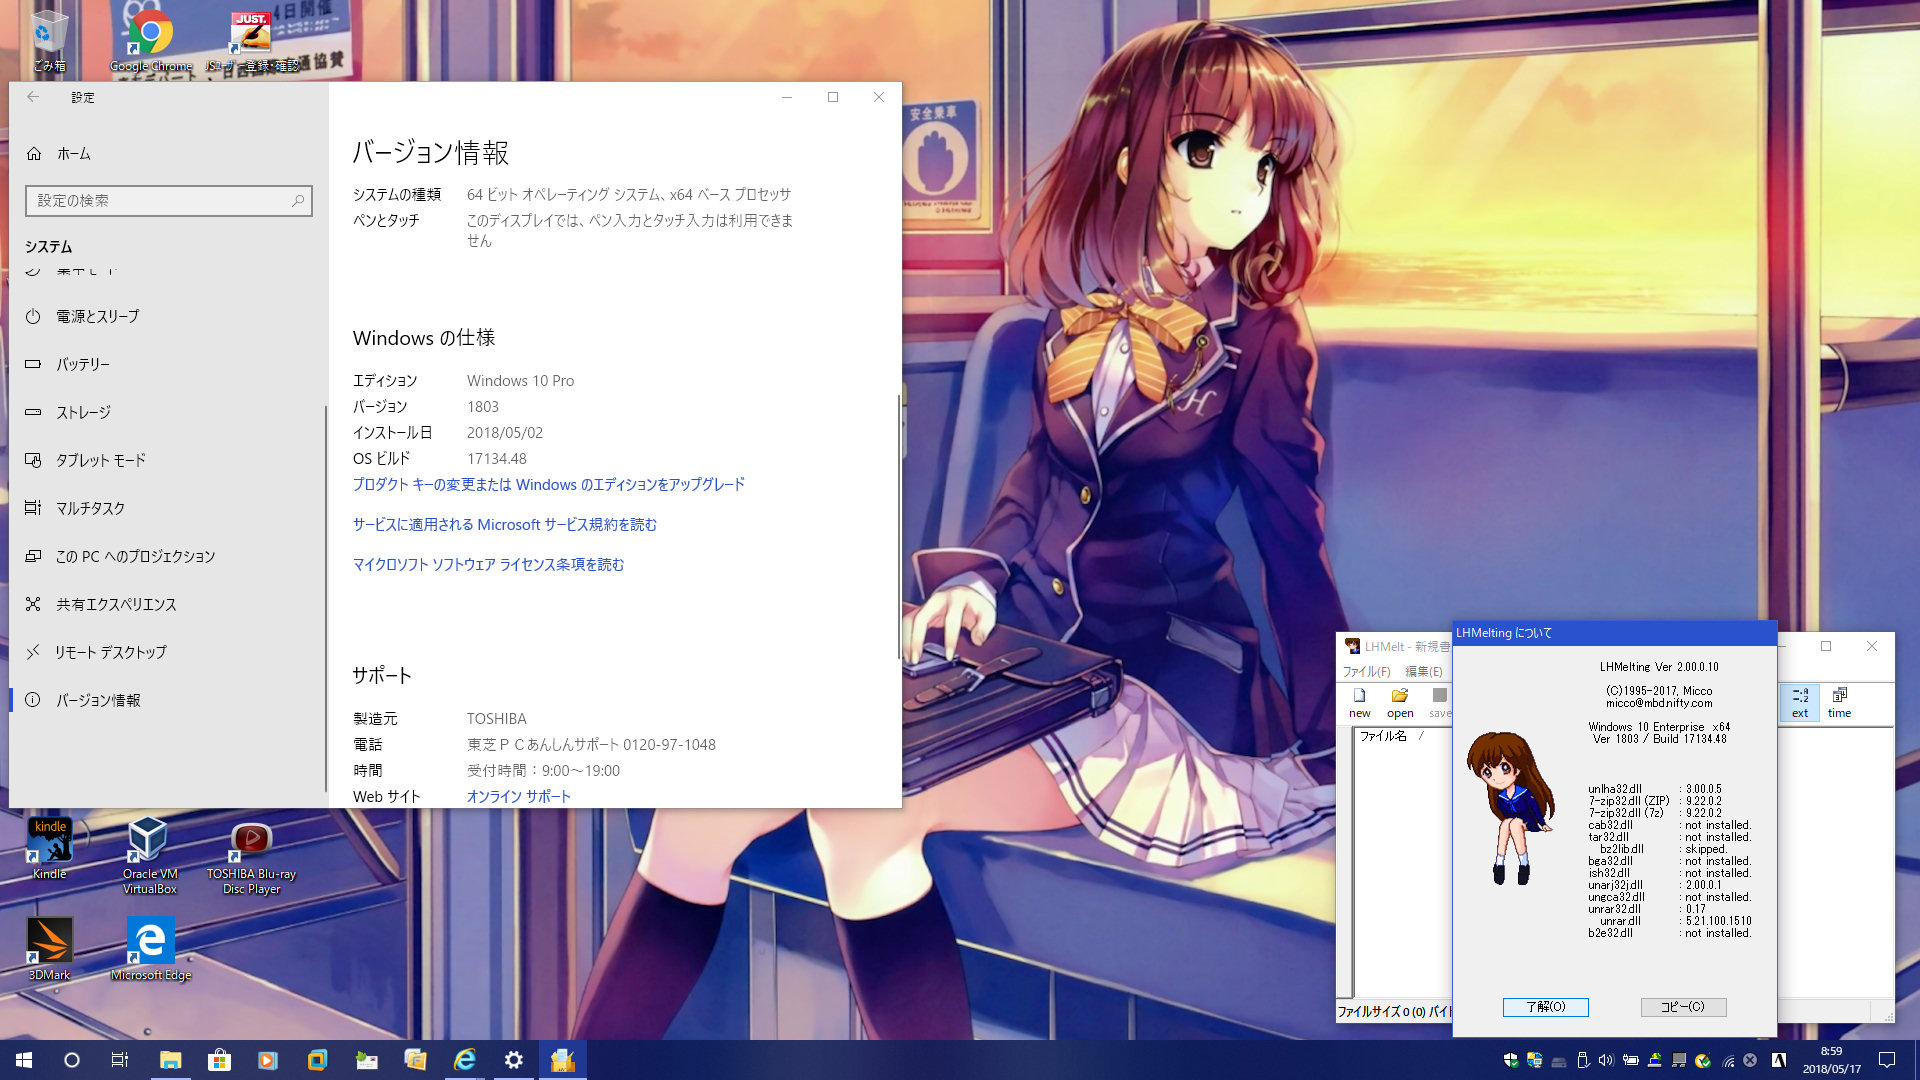Select the 3DMark desktop shortcut
The height and width of the screenshot is (1080, 1920).
pos(49,949)
